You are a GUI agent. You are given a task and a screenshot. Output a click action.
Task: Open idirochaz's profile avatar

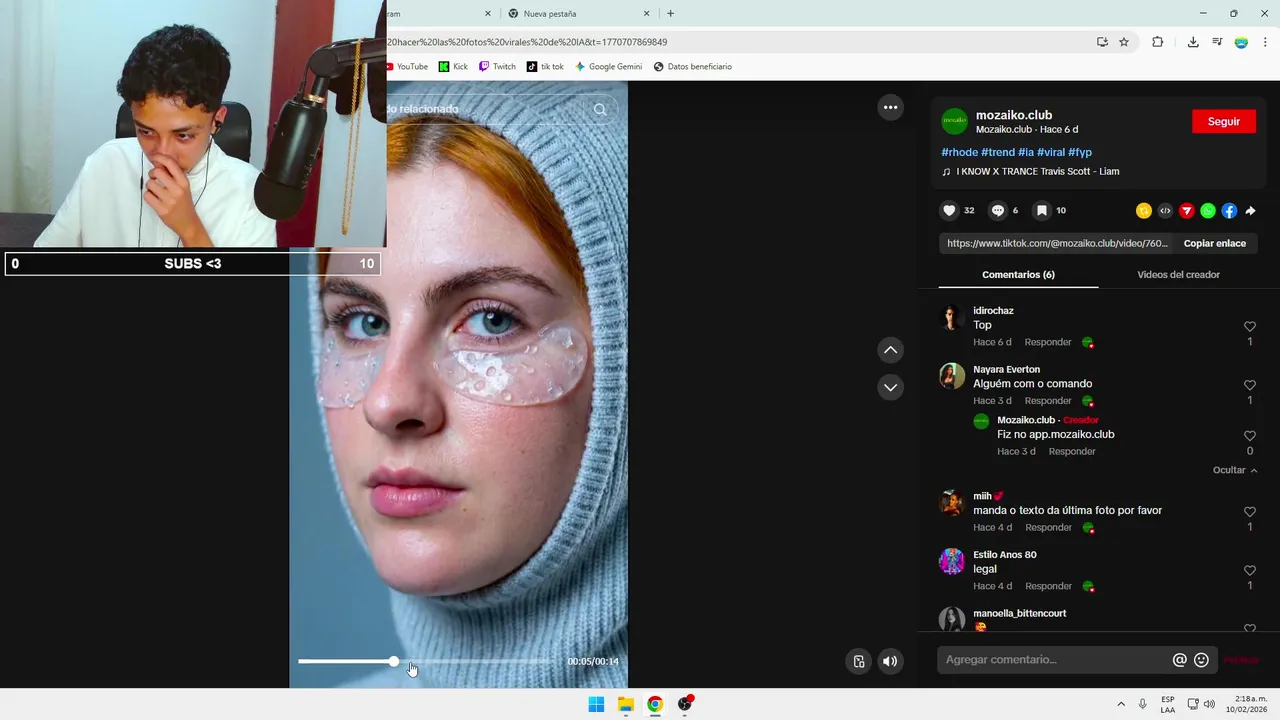[952, 318]
